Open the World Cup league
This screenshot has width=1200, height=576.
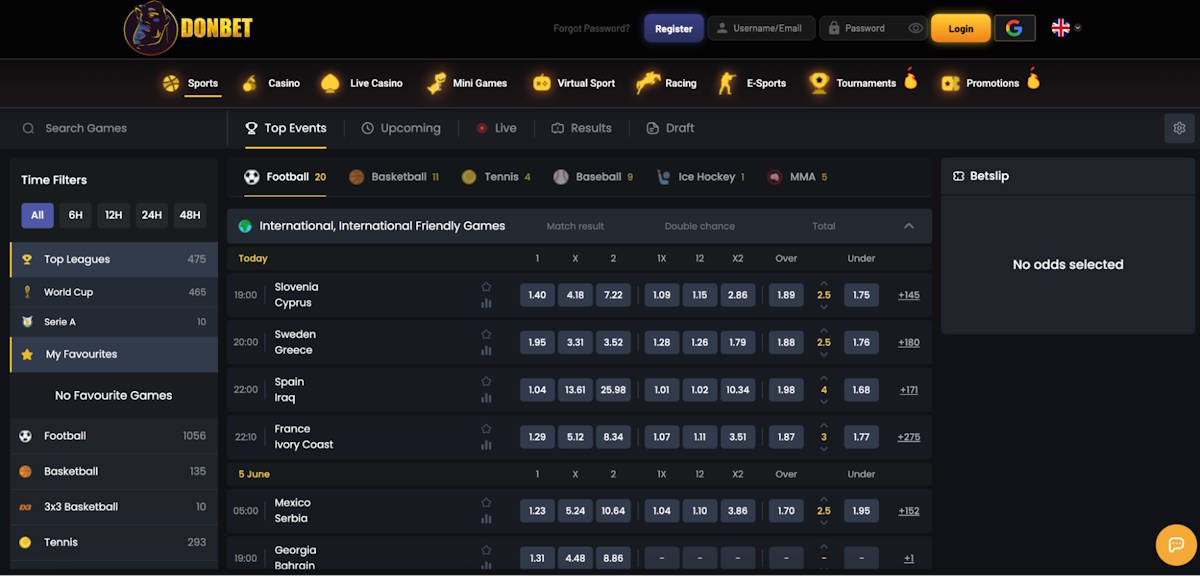coord(114,292)
